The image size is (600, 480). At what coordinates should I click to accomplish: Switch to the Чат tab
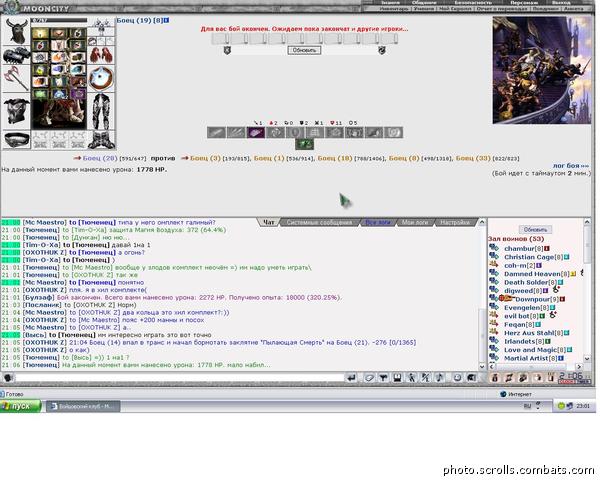tap(269, 222)
